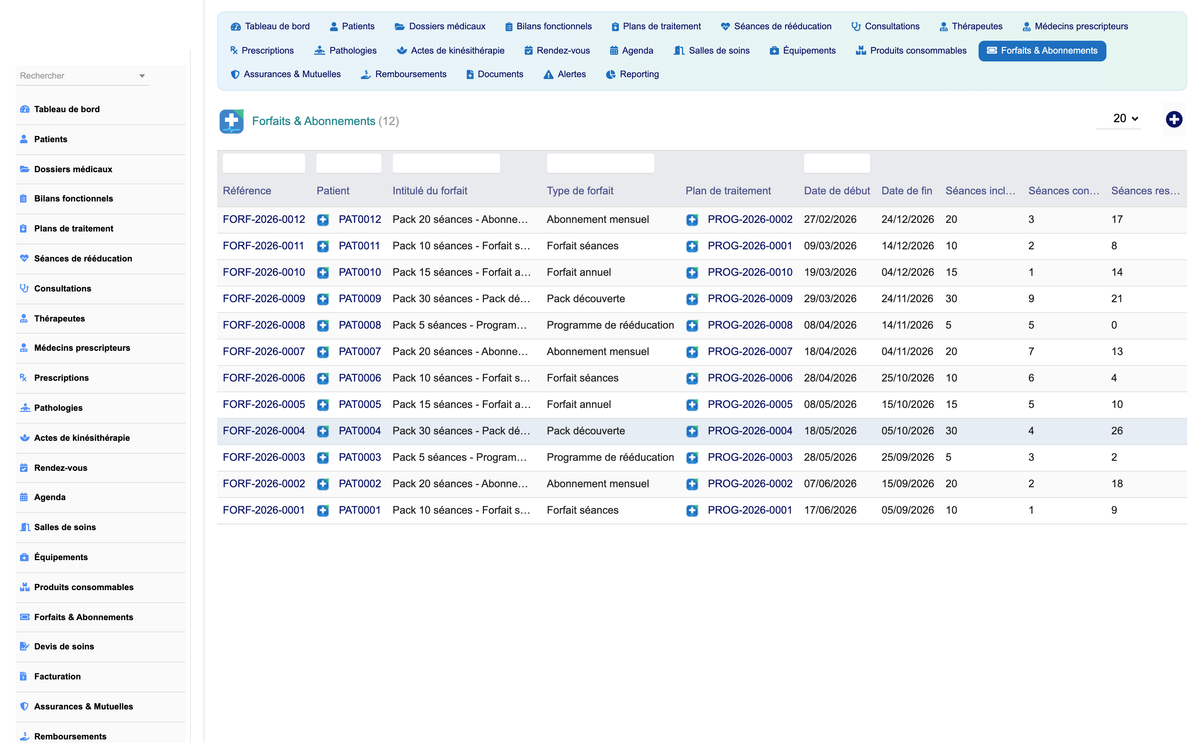The width and height of the screenshot is (1200, 743).
Task: Open record FORF-2026-0001
Action: point(264,510)
